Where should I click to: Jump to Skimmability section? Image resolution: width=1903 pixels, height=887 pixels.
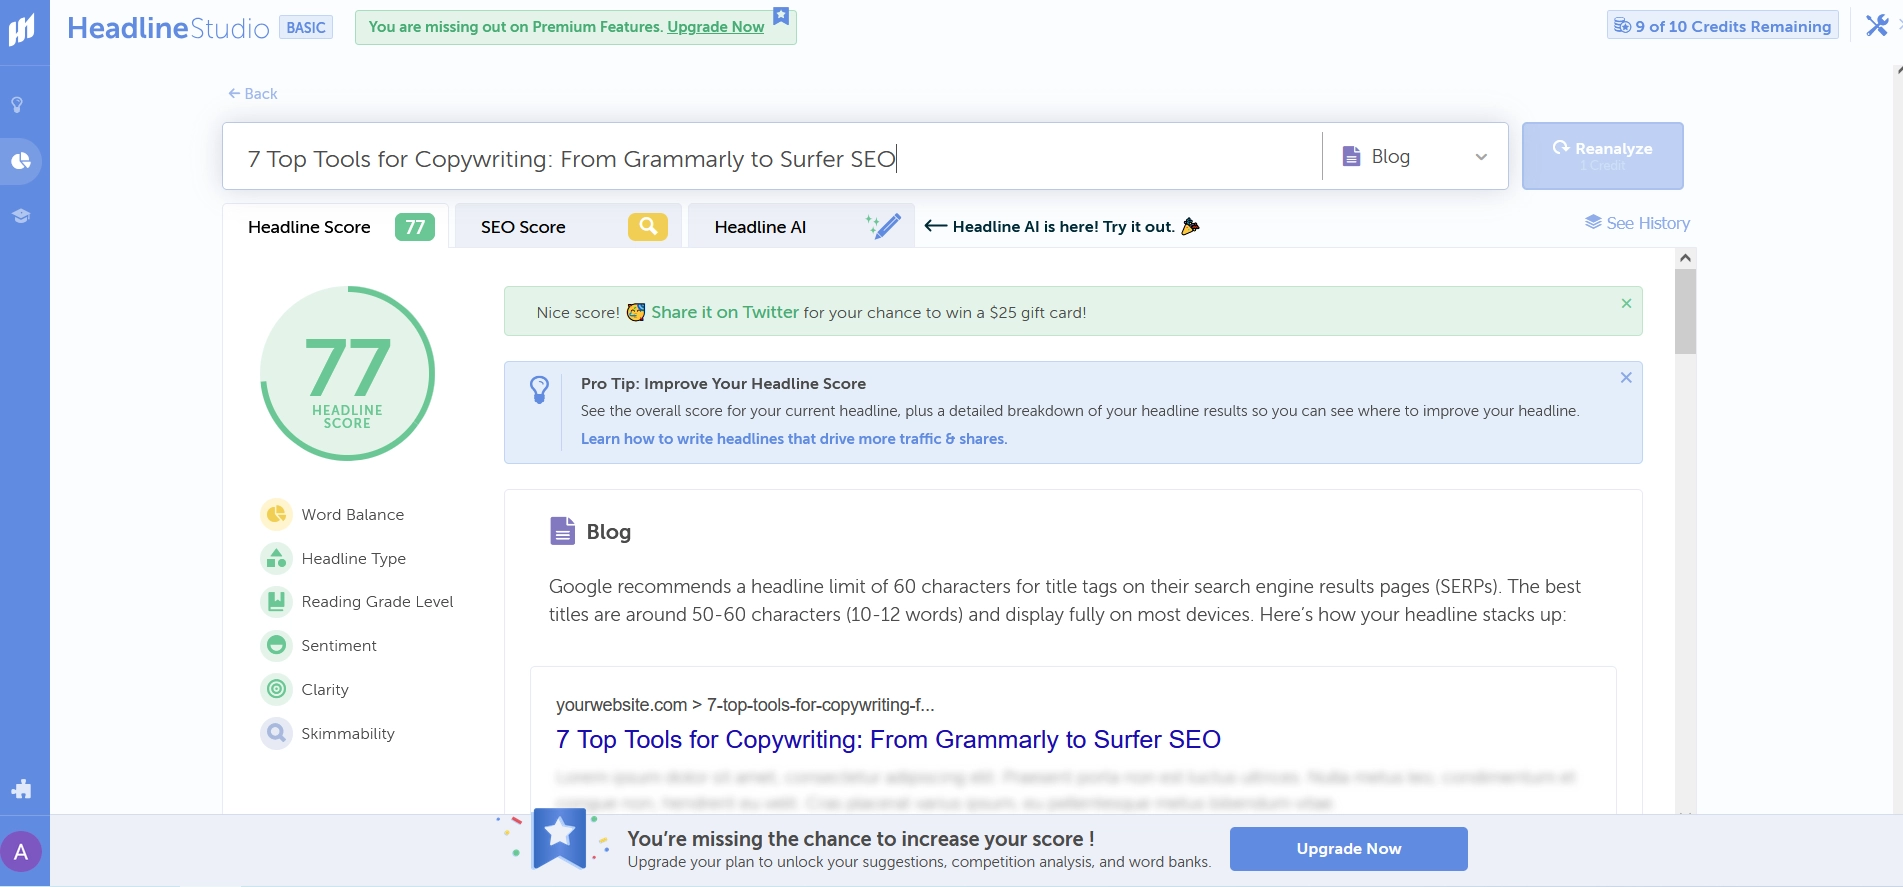348,733
